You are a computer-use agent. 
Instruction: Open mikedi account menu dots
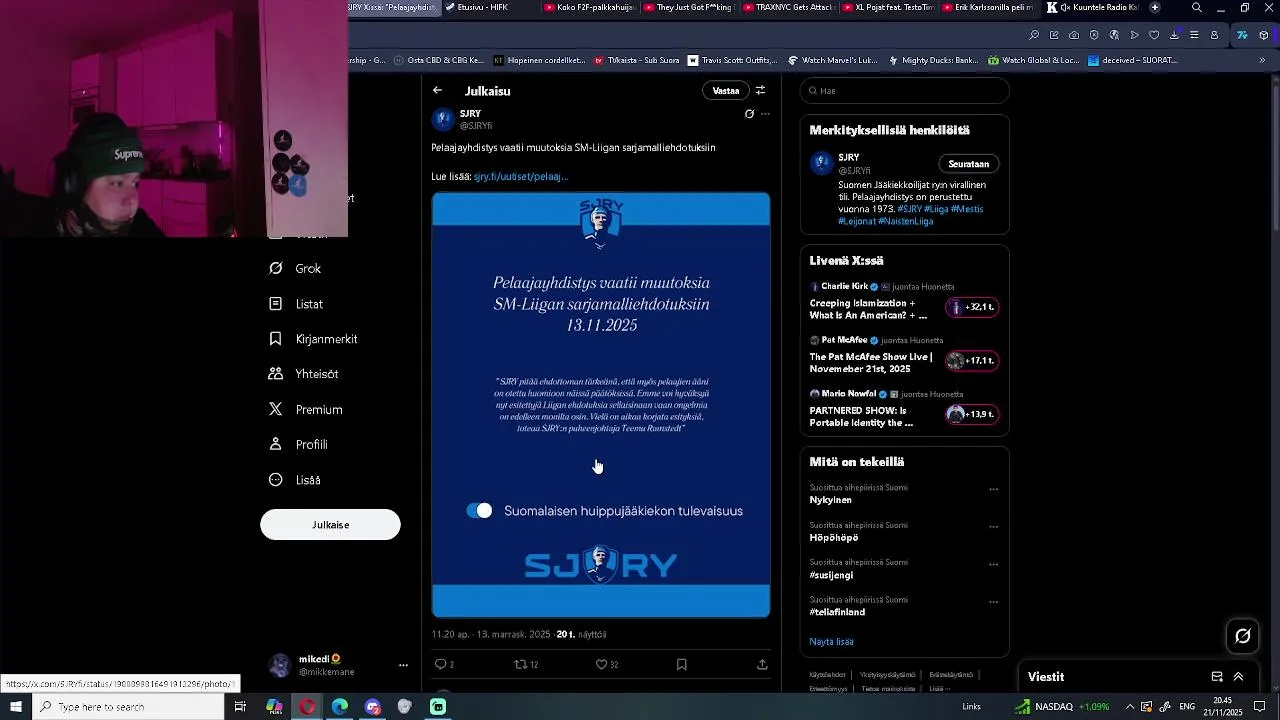(403, 665)
